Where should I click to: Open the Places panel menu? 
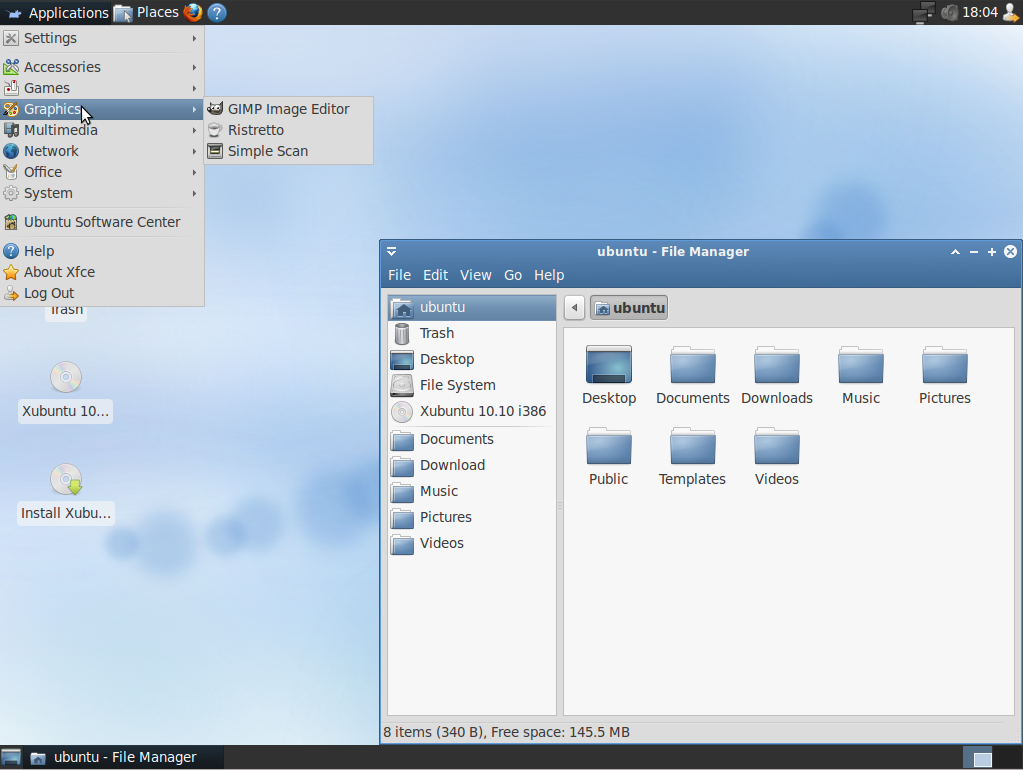click(x=147, y=12)
